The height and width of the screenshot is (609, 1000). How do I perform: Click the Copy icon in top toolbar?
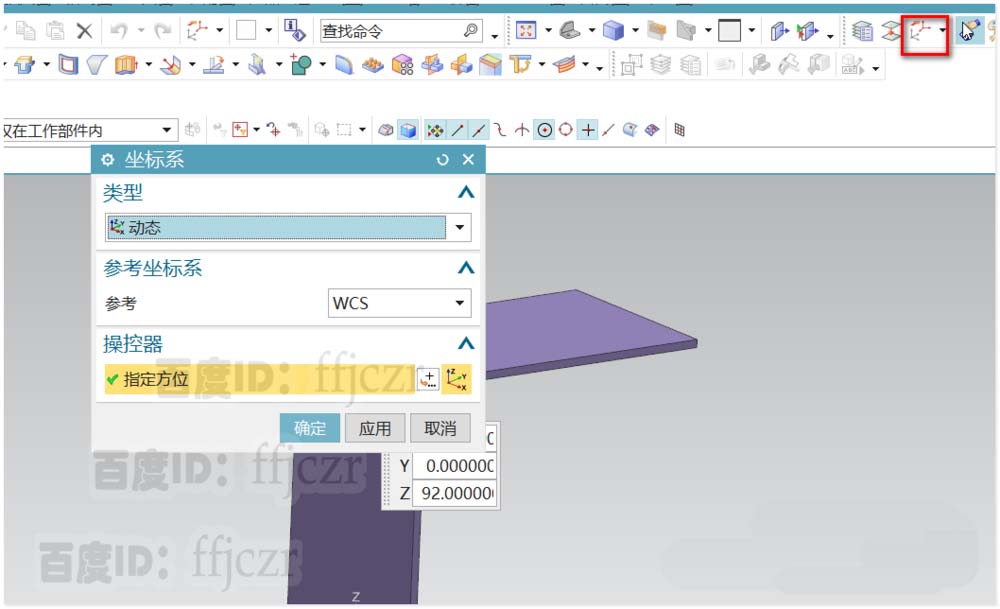(x=26, y=30)
